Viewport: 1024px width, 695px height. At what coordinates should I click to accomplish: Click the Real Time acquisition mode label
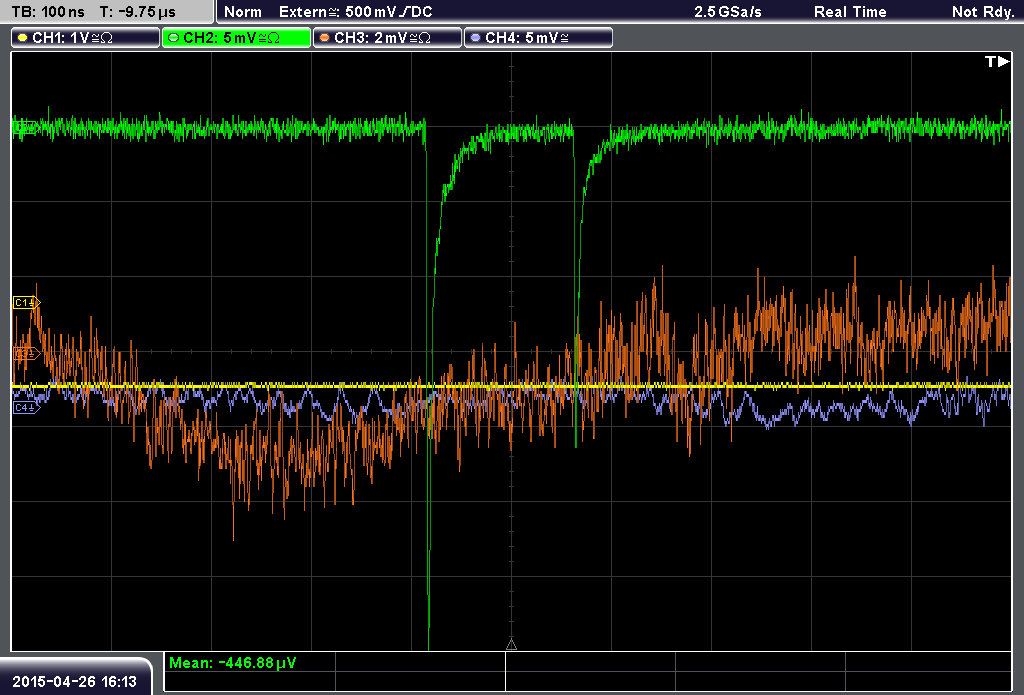click(x=850, y=12)
